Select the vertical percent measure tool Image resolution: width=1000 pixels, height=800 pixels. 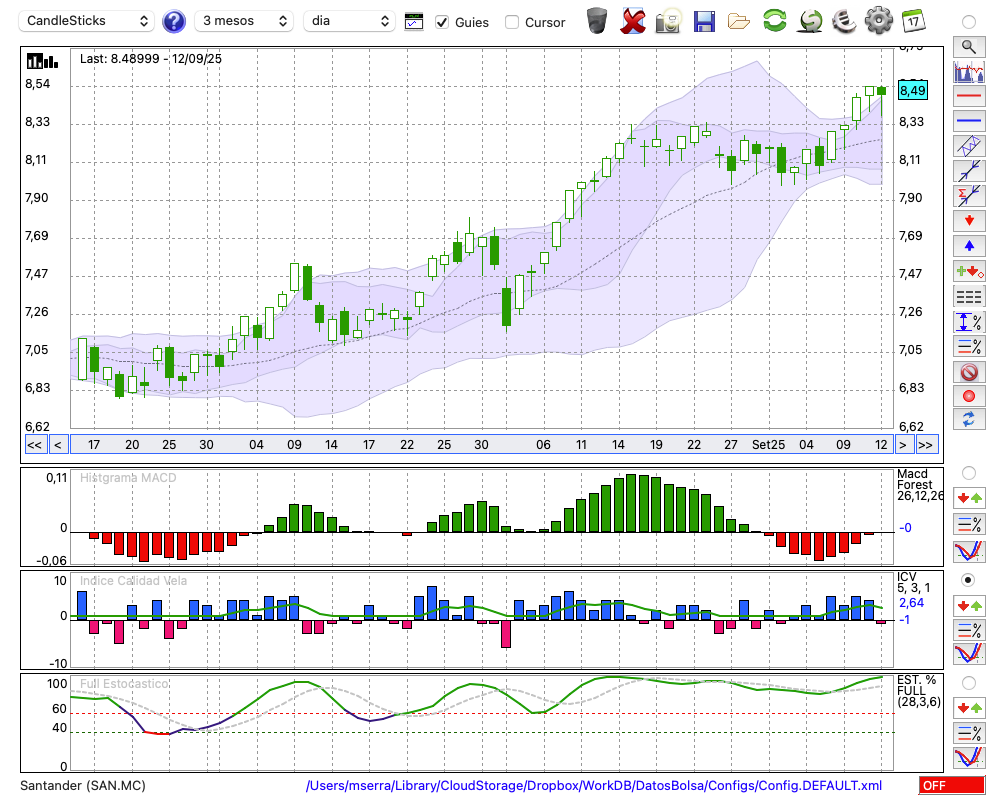(969, 321)
